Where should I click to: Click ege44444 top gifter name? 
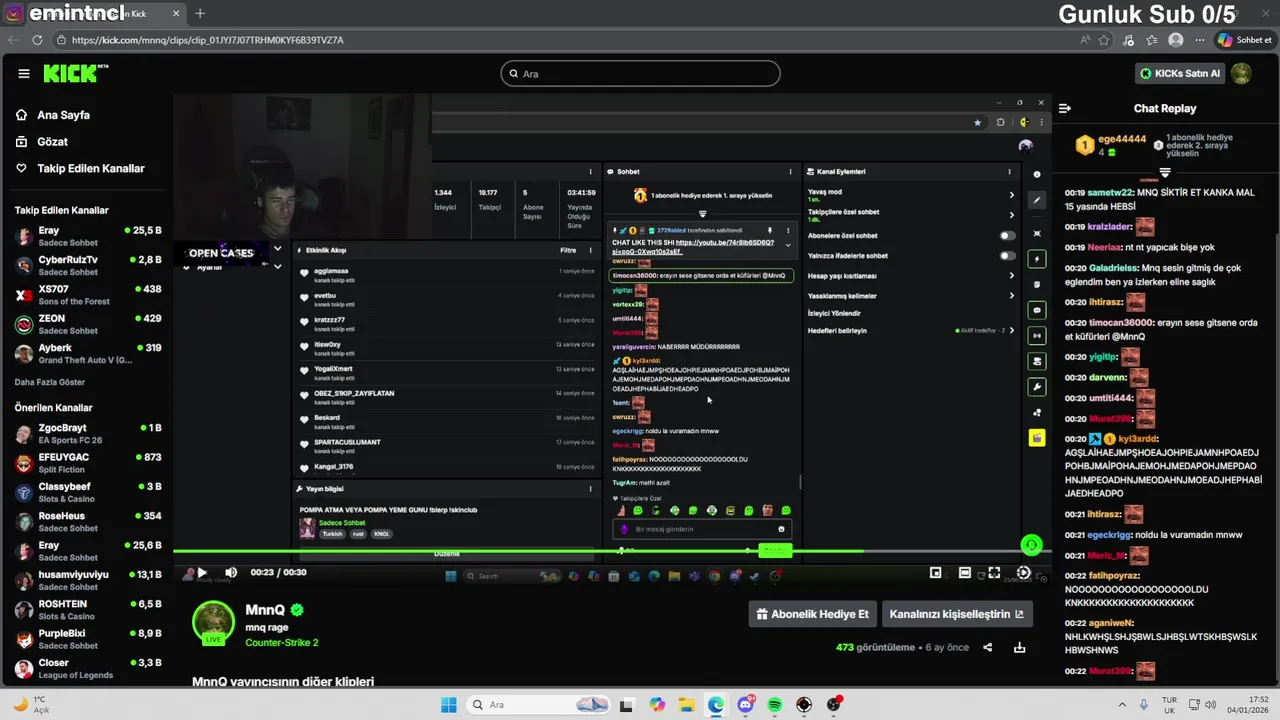pos(1121,140)
